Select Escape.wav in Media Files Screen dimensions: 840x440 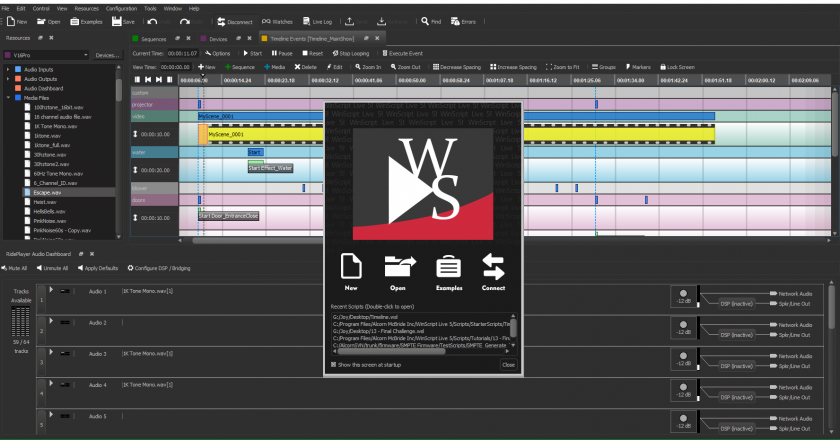click(x=47, y=192)
